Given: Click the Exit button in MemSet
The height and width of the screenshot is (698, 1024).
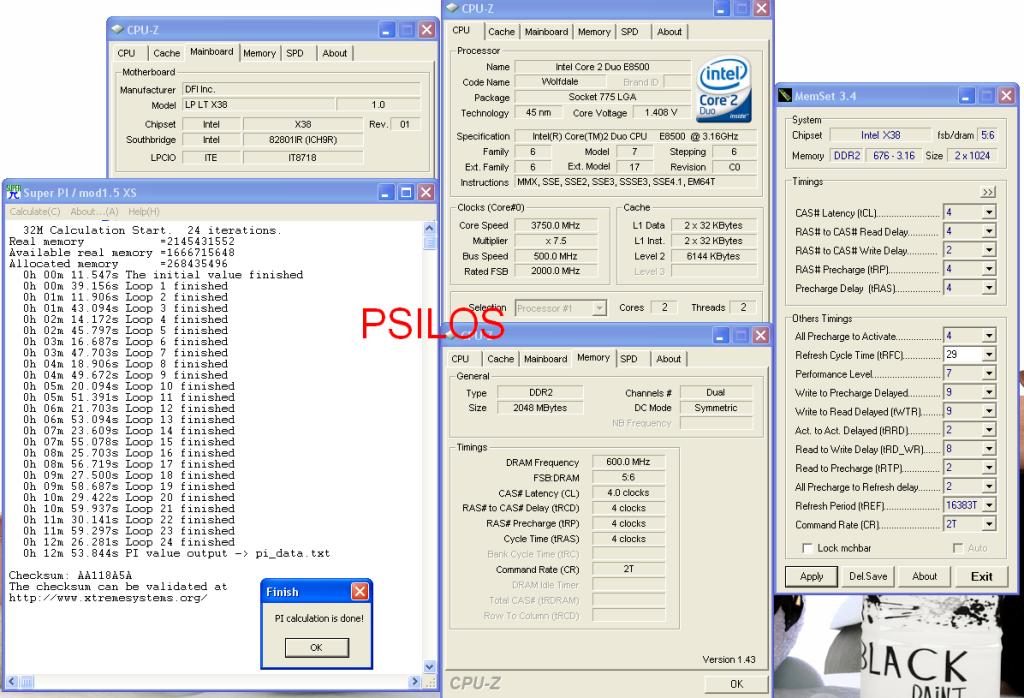Looking at the screenshot, I should (x=981, y=577).
